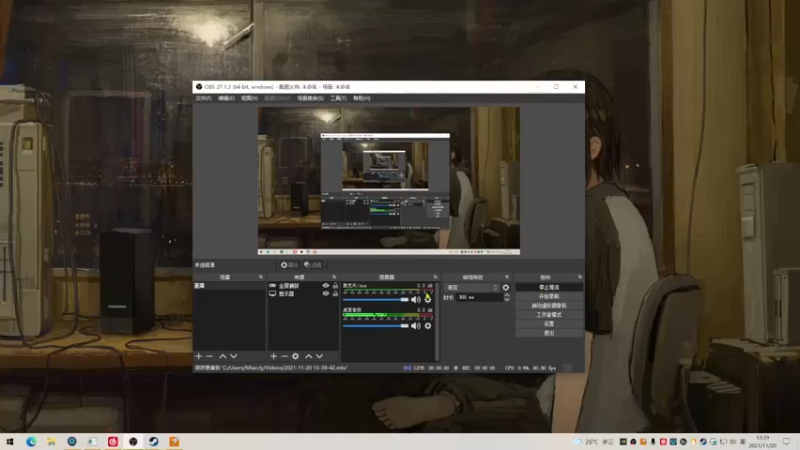Pop out the Scene Transitions dock panel
Image resolution: width=800 pixels, height=450 pixels.
(507, 277)
